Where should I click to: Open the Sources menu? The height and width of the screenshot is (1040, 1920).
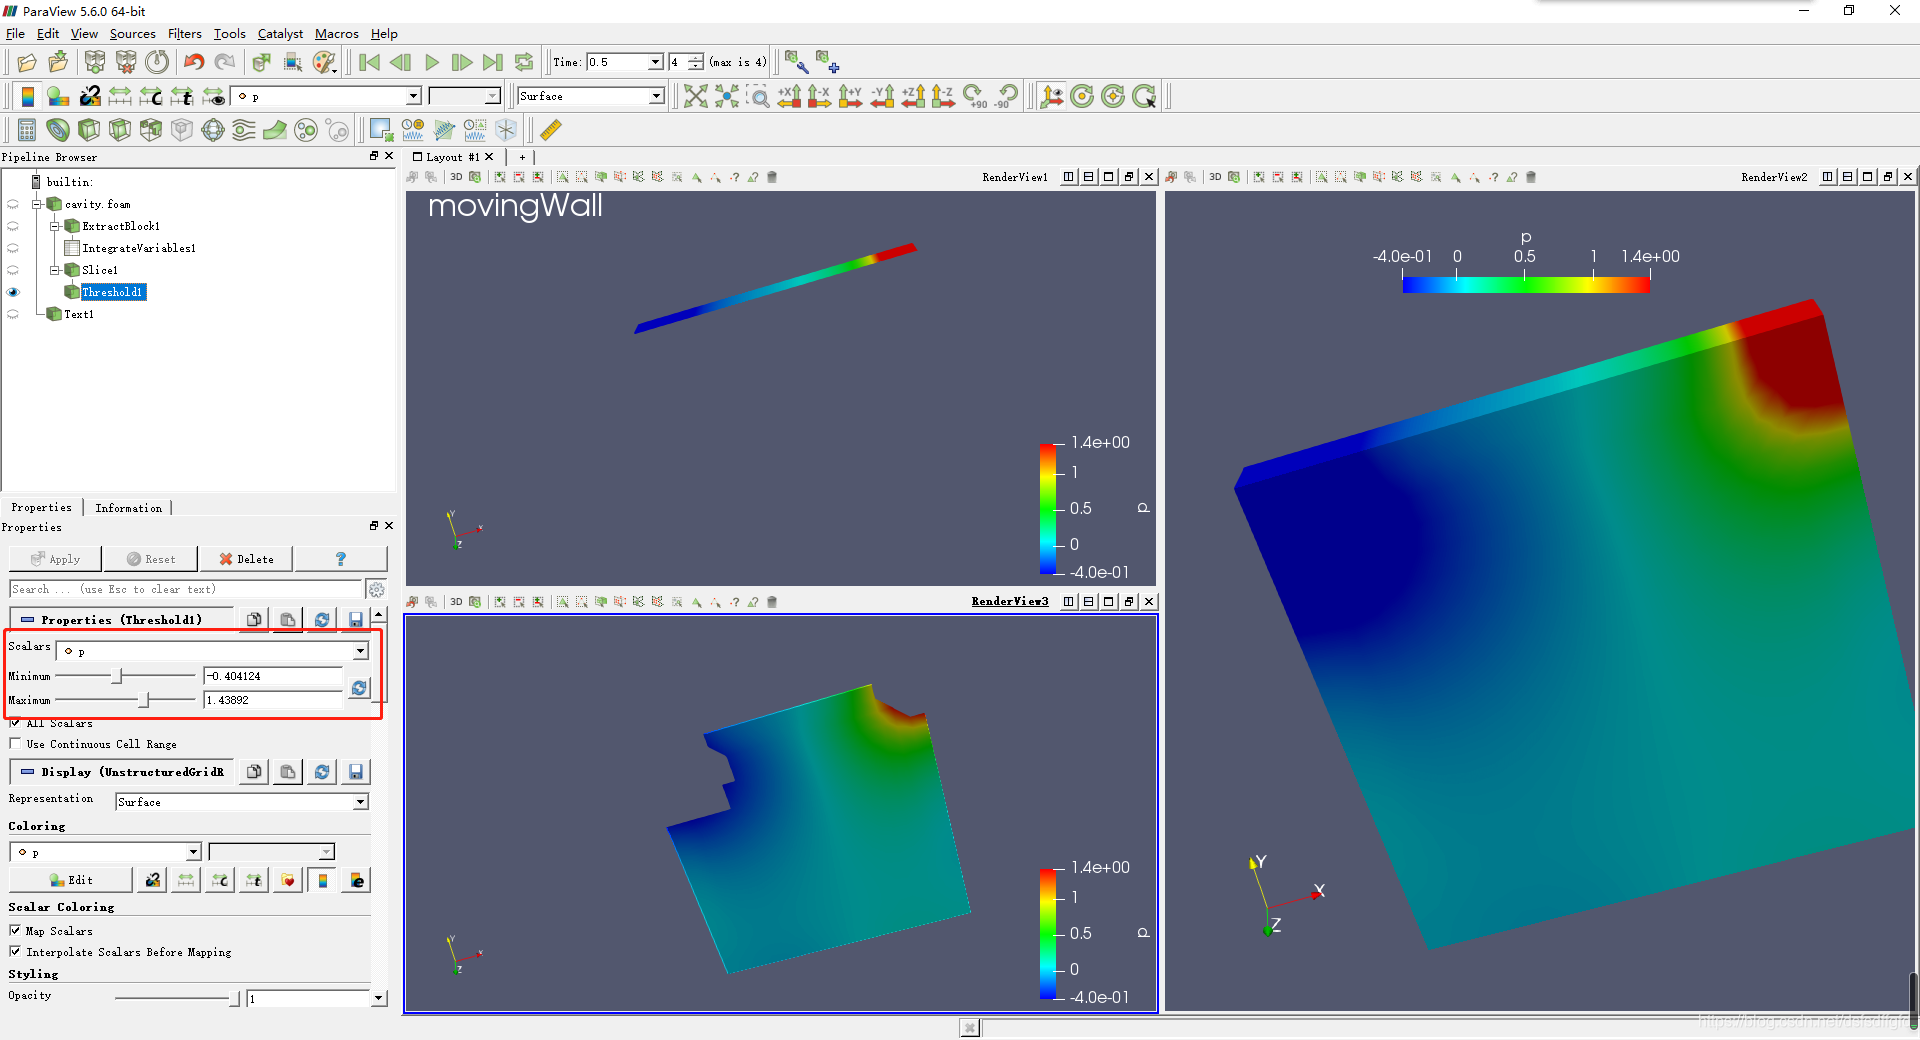[x=132, y=34]
